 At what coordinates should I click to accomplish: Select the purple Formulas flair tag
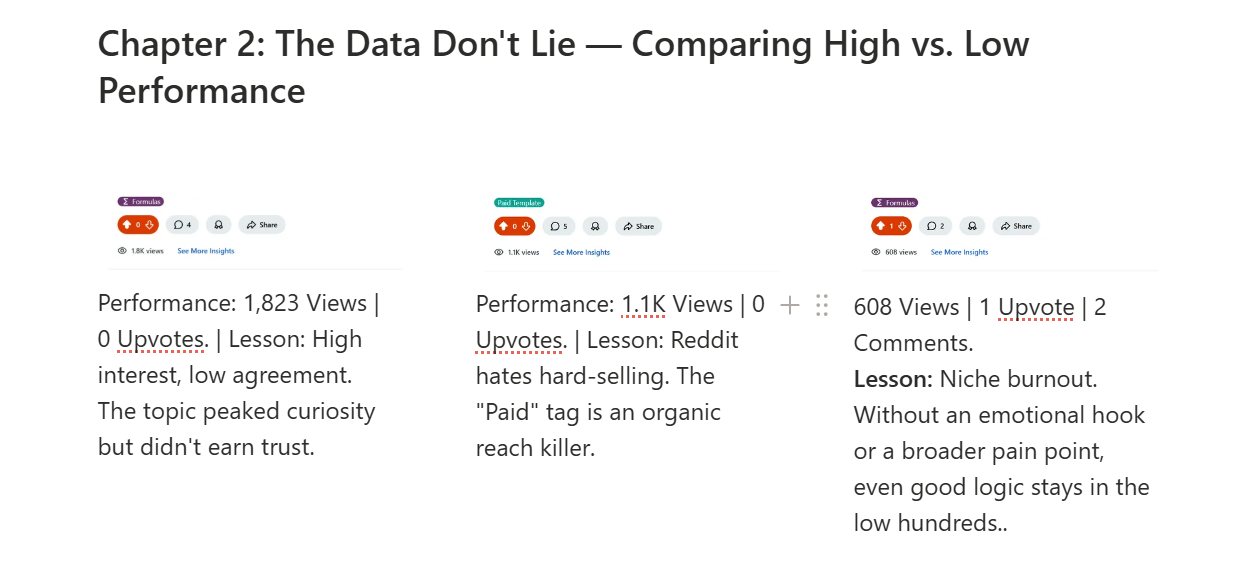click(140, 201)
